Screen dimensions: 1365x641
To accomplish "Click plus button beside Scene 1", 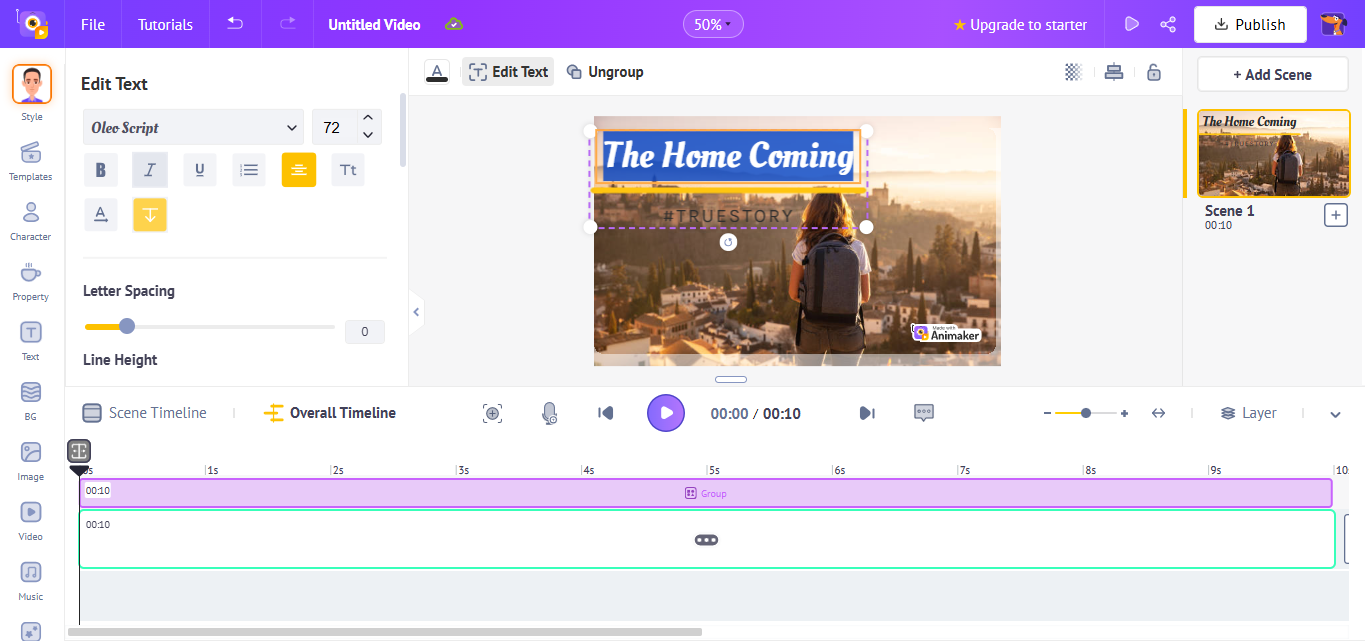I will coord(1336,215).
